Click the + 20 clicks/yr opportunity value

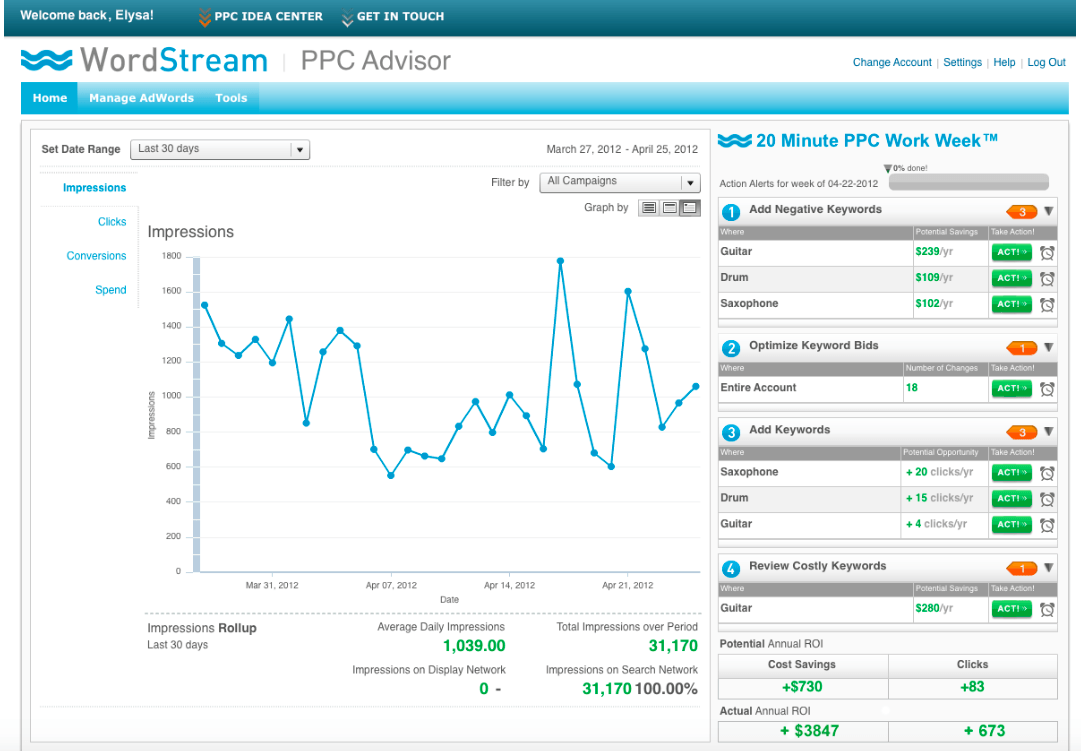point(940,472)
